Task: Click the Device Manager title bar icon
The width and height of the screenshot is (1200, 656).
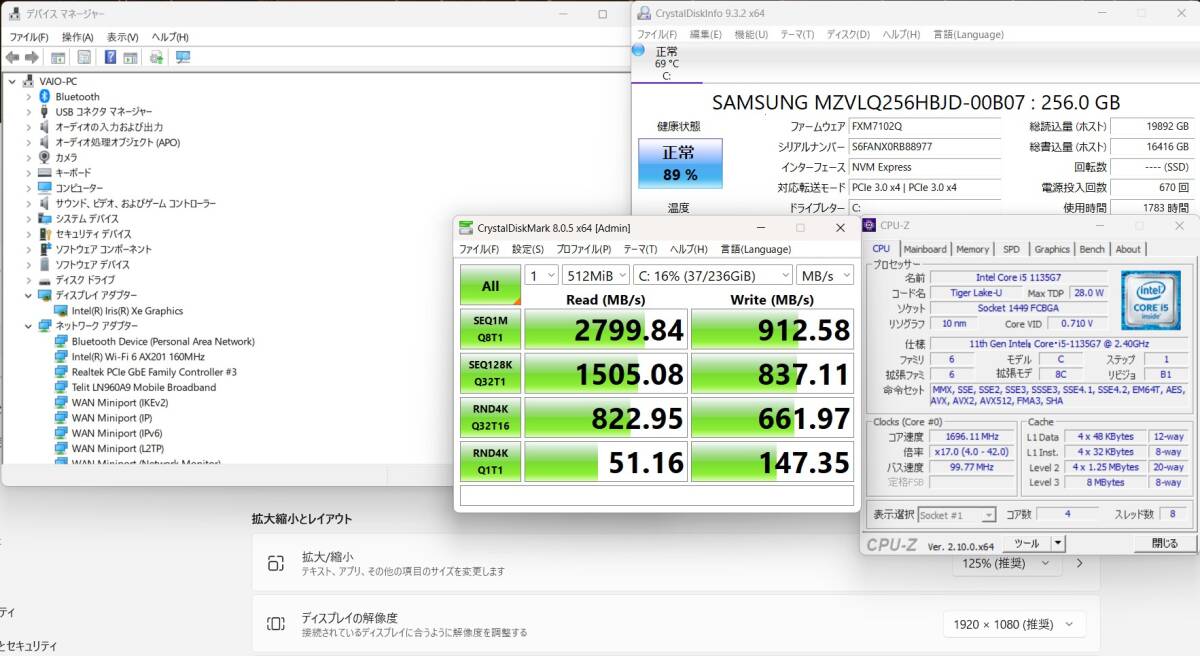Action: pyautogui.click(x=14, y=14)
